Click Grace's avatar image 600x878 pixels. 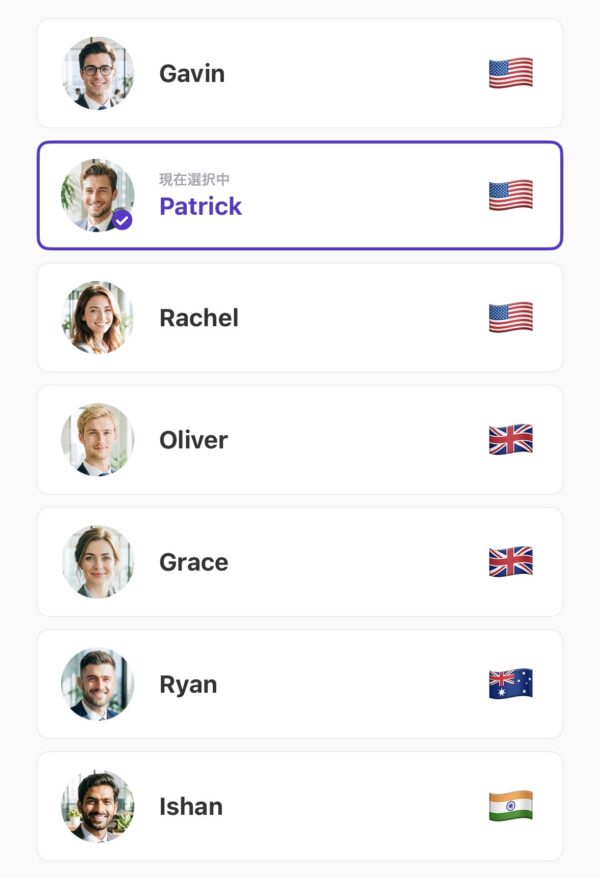click(x=97, y=561)
